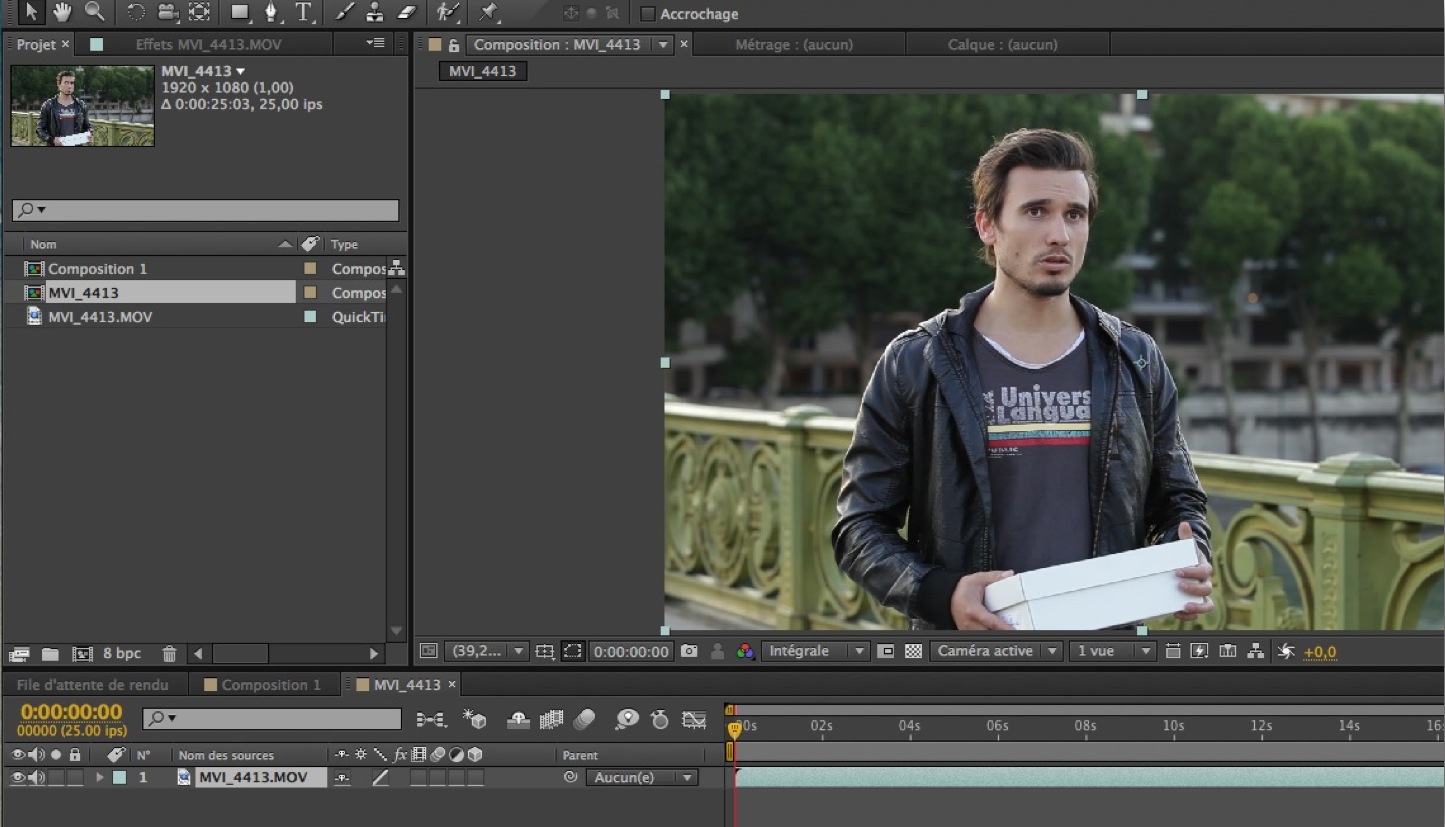Viewport: 1445px width, 827px height.
Task: Activate the Rotation tool
Action: pyautogui.click(x=136, y=14)
